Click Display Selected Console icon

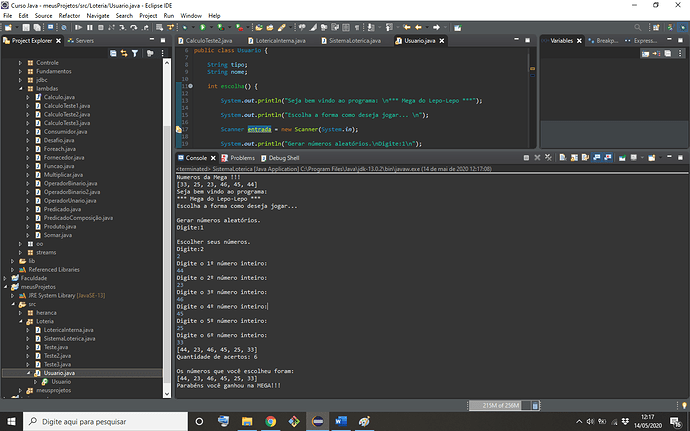(634, 158)
